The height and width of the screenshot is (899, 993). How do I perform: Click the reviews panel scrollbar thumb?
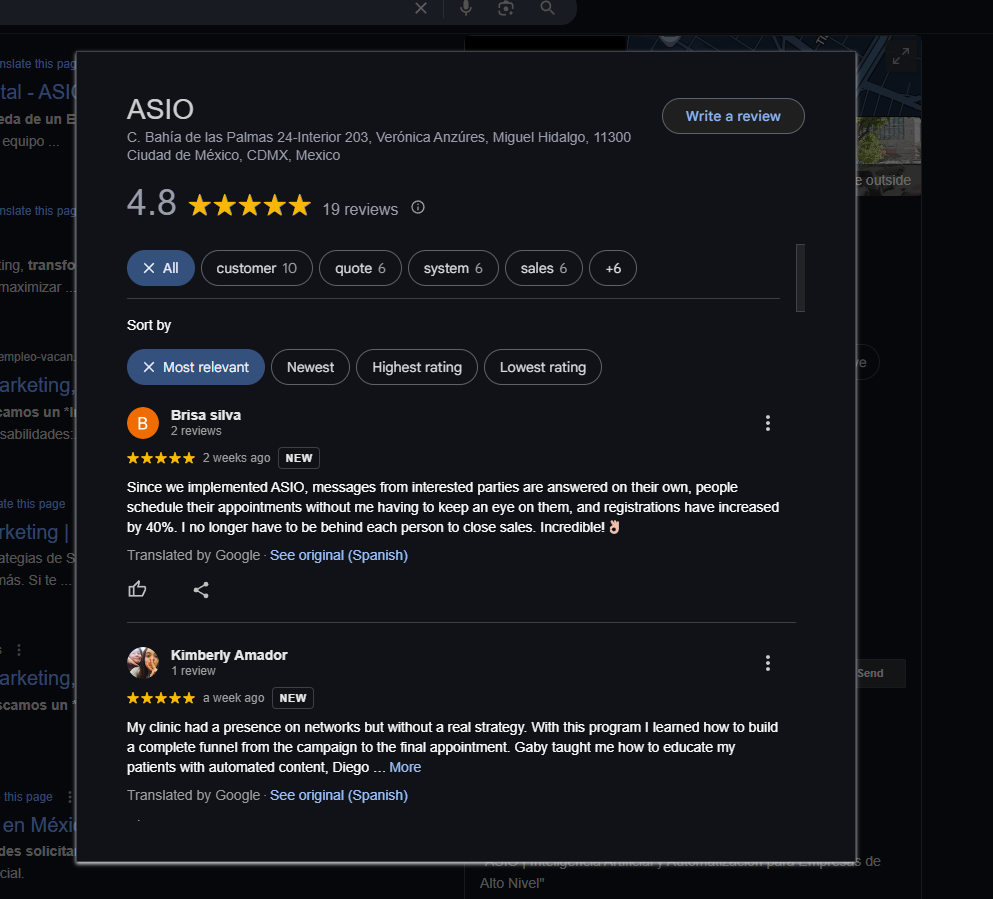click(800, 278)
